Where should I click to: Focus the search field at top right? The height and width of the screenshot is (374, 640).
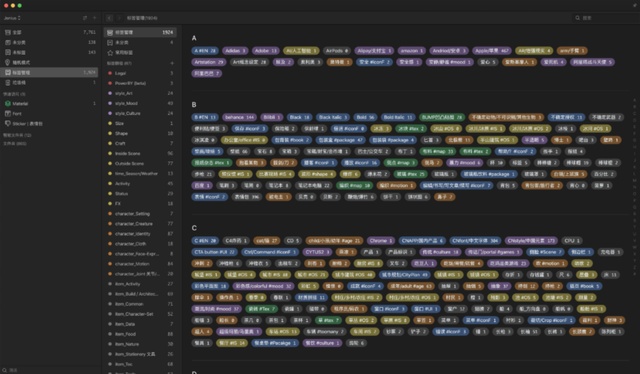604,18
